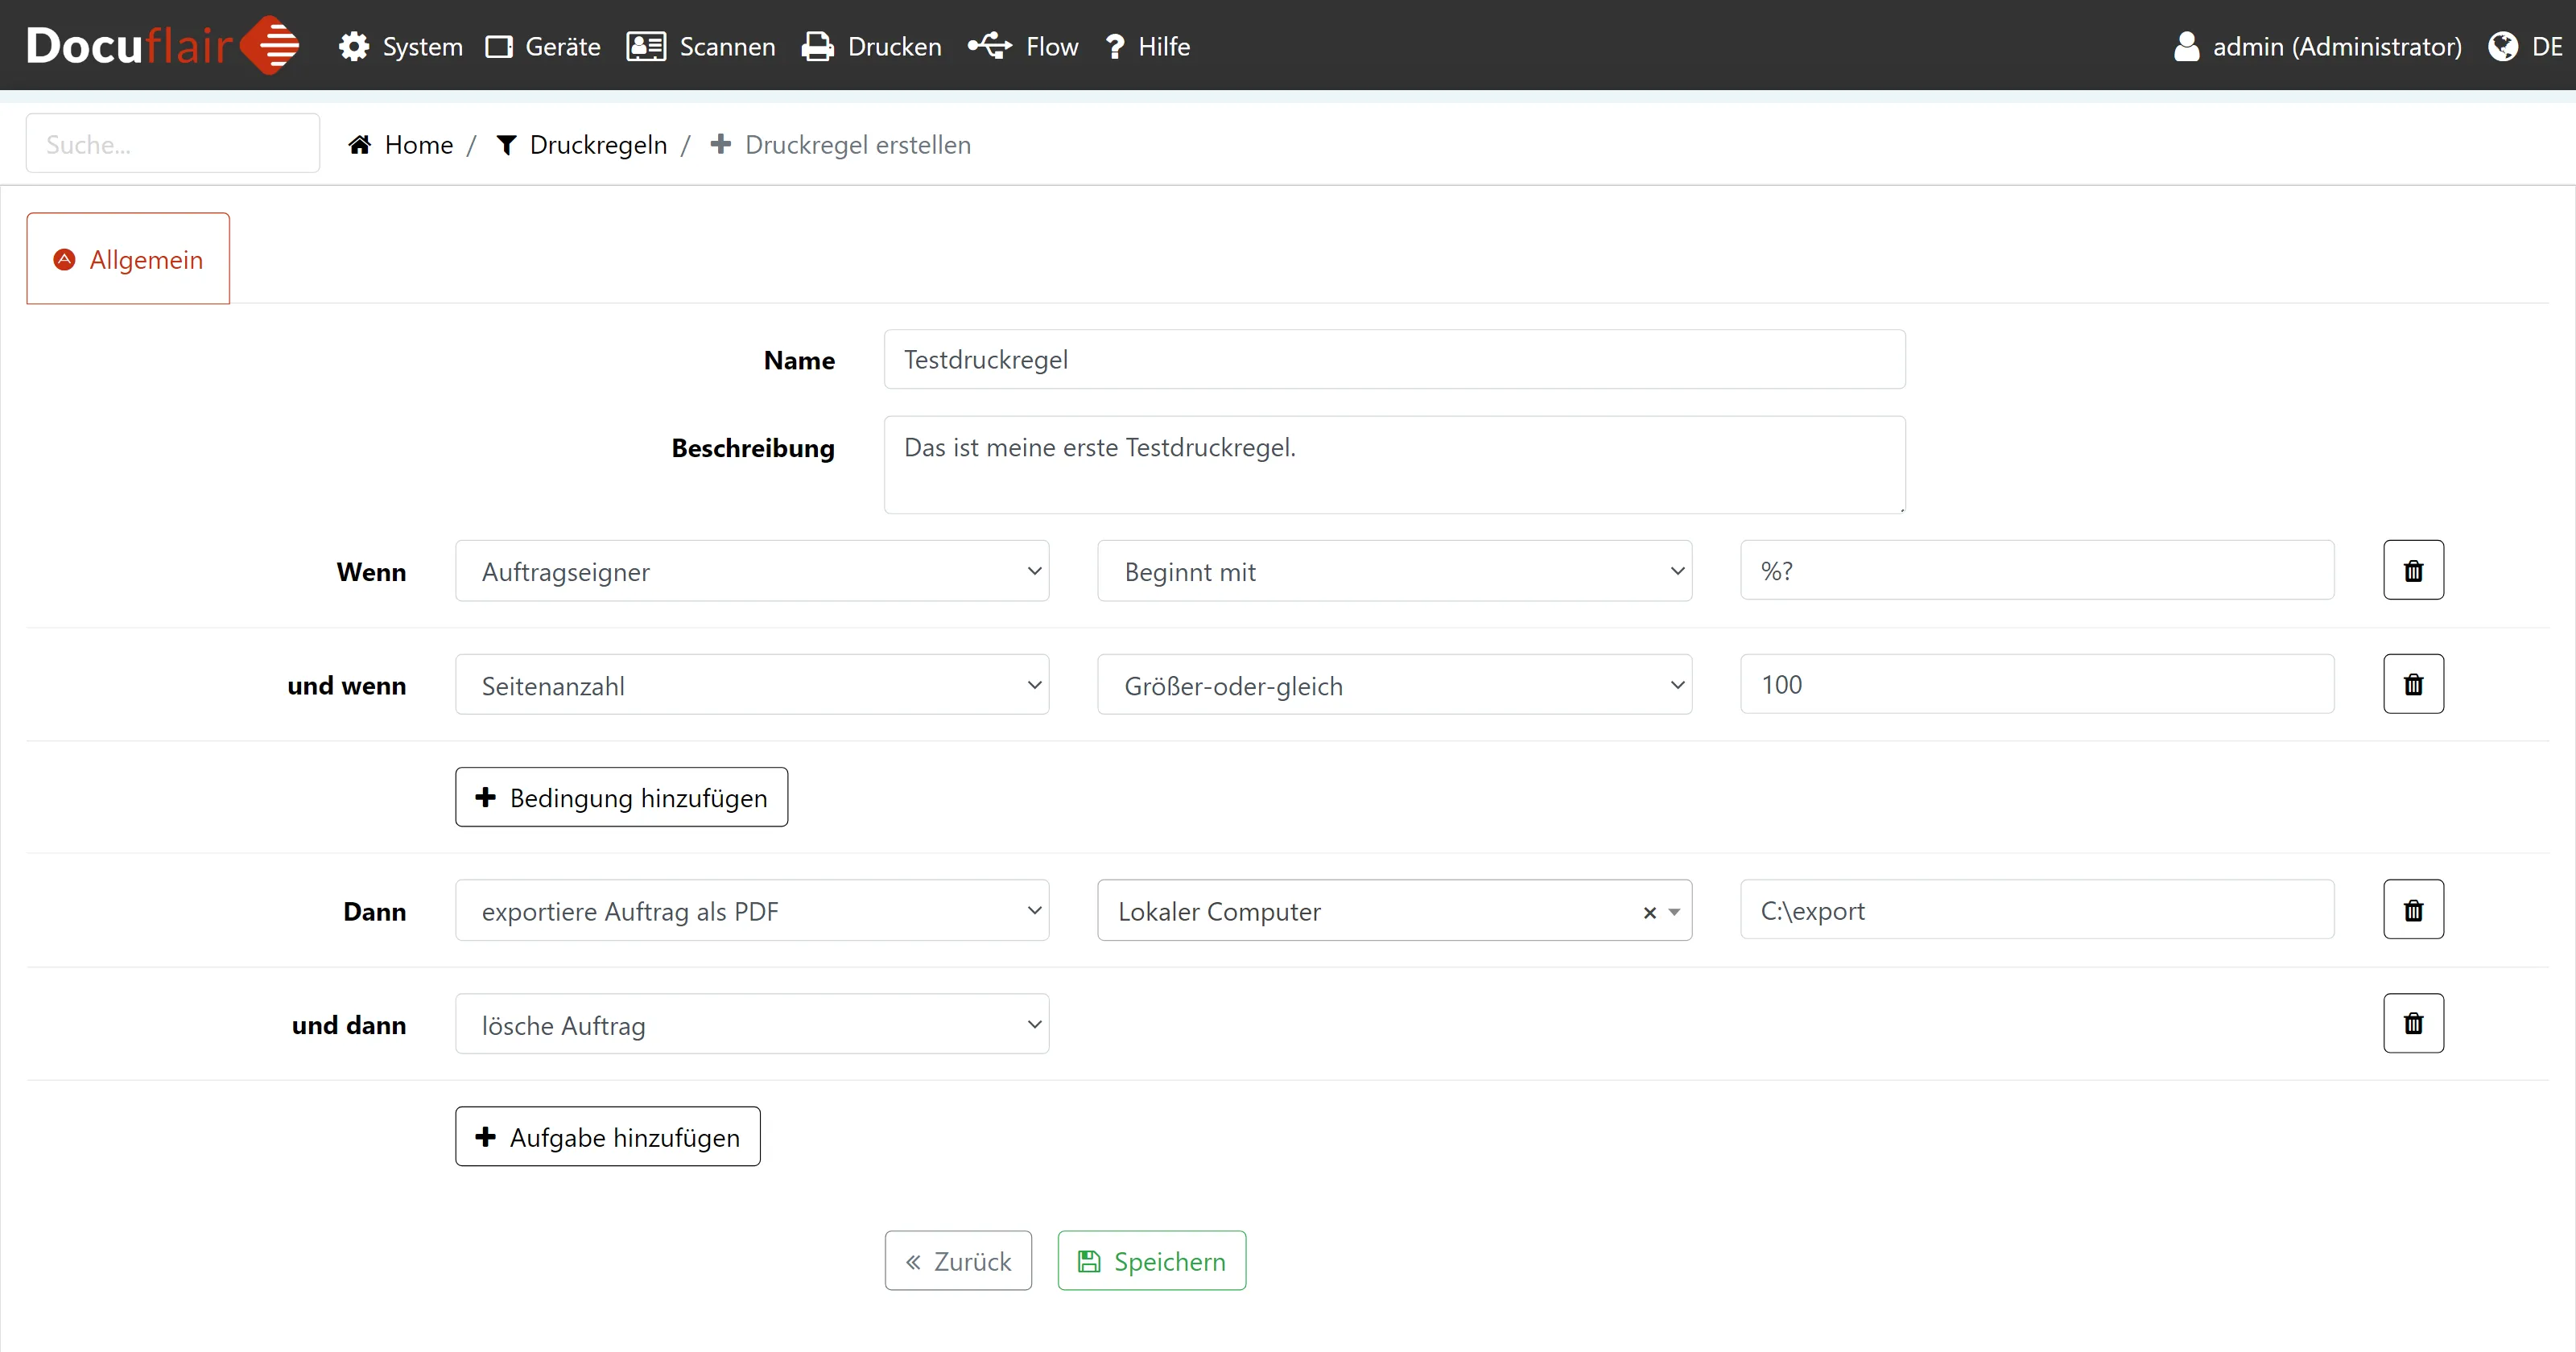
Task: Open the 'Größer-oder-gleich' operator dropdown
Action: point(1393,685)
